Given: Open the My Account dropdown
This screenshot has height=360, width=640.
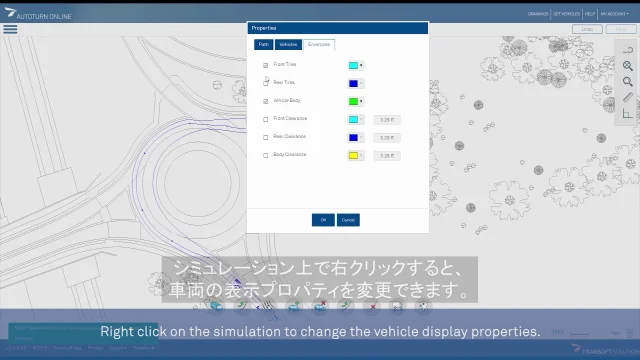Looking at the screenshot, I should coord(614,14).
